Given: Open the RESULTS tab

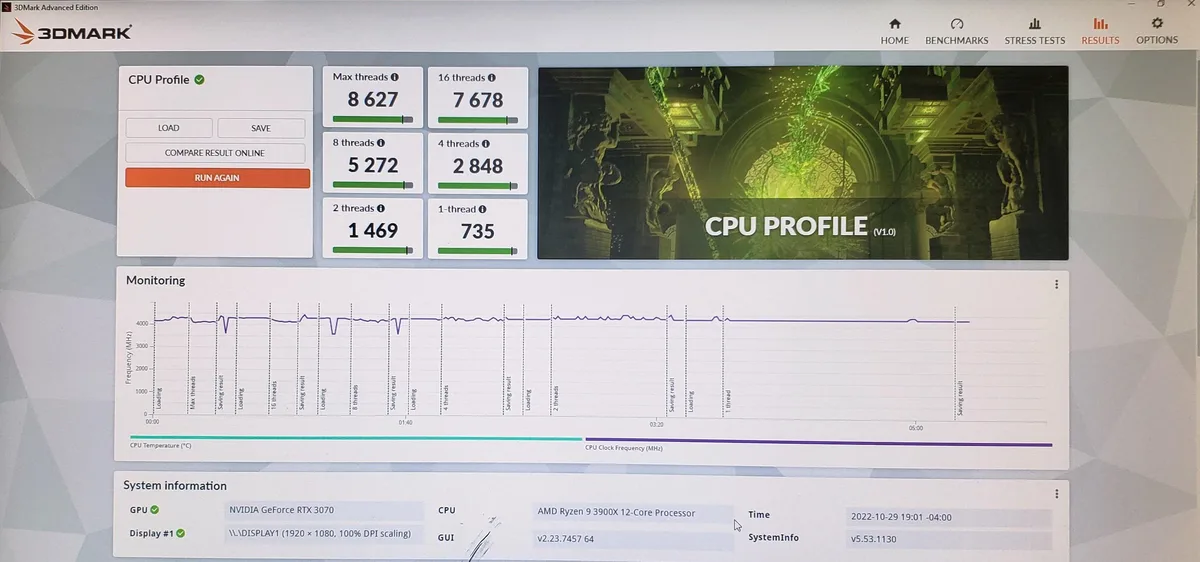Looking at the screenshot, I should [1100, 31].
